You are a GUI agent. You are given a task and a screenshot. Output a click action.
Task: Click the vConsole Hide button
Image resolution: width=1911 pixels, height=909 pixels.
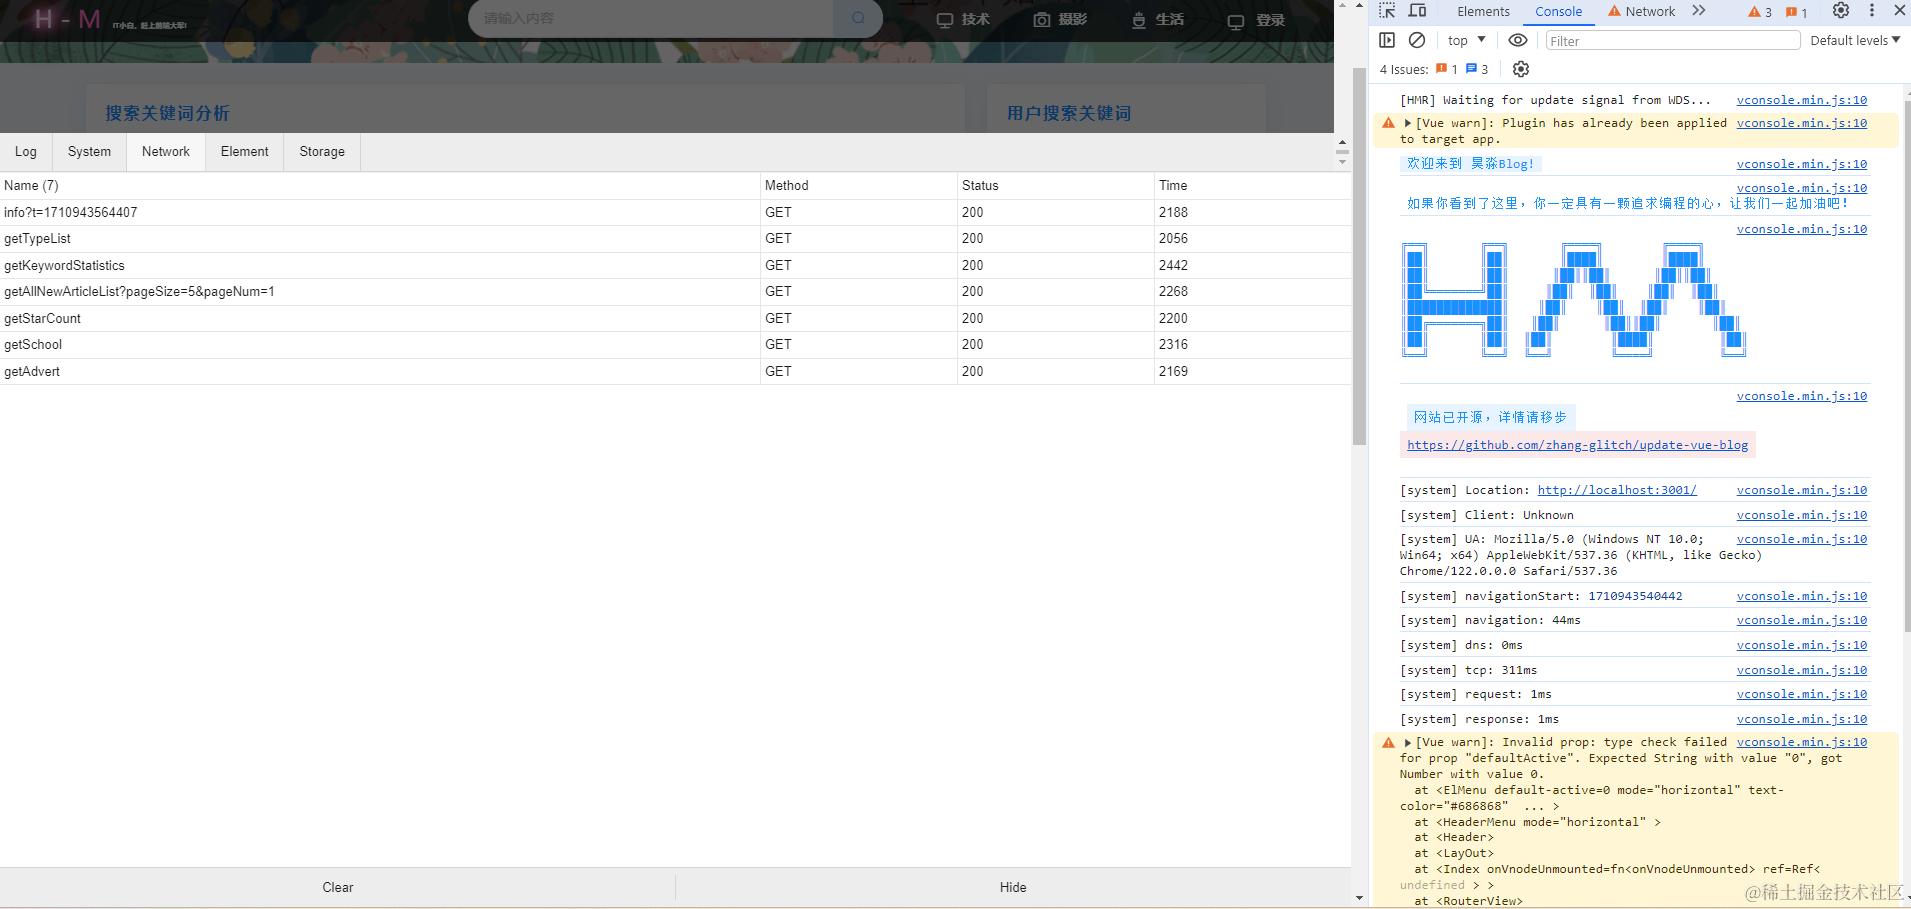(1013, 887)
